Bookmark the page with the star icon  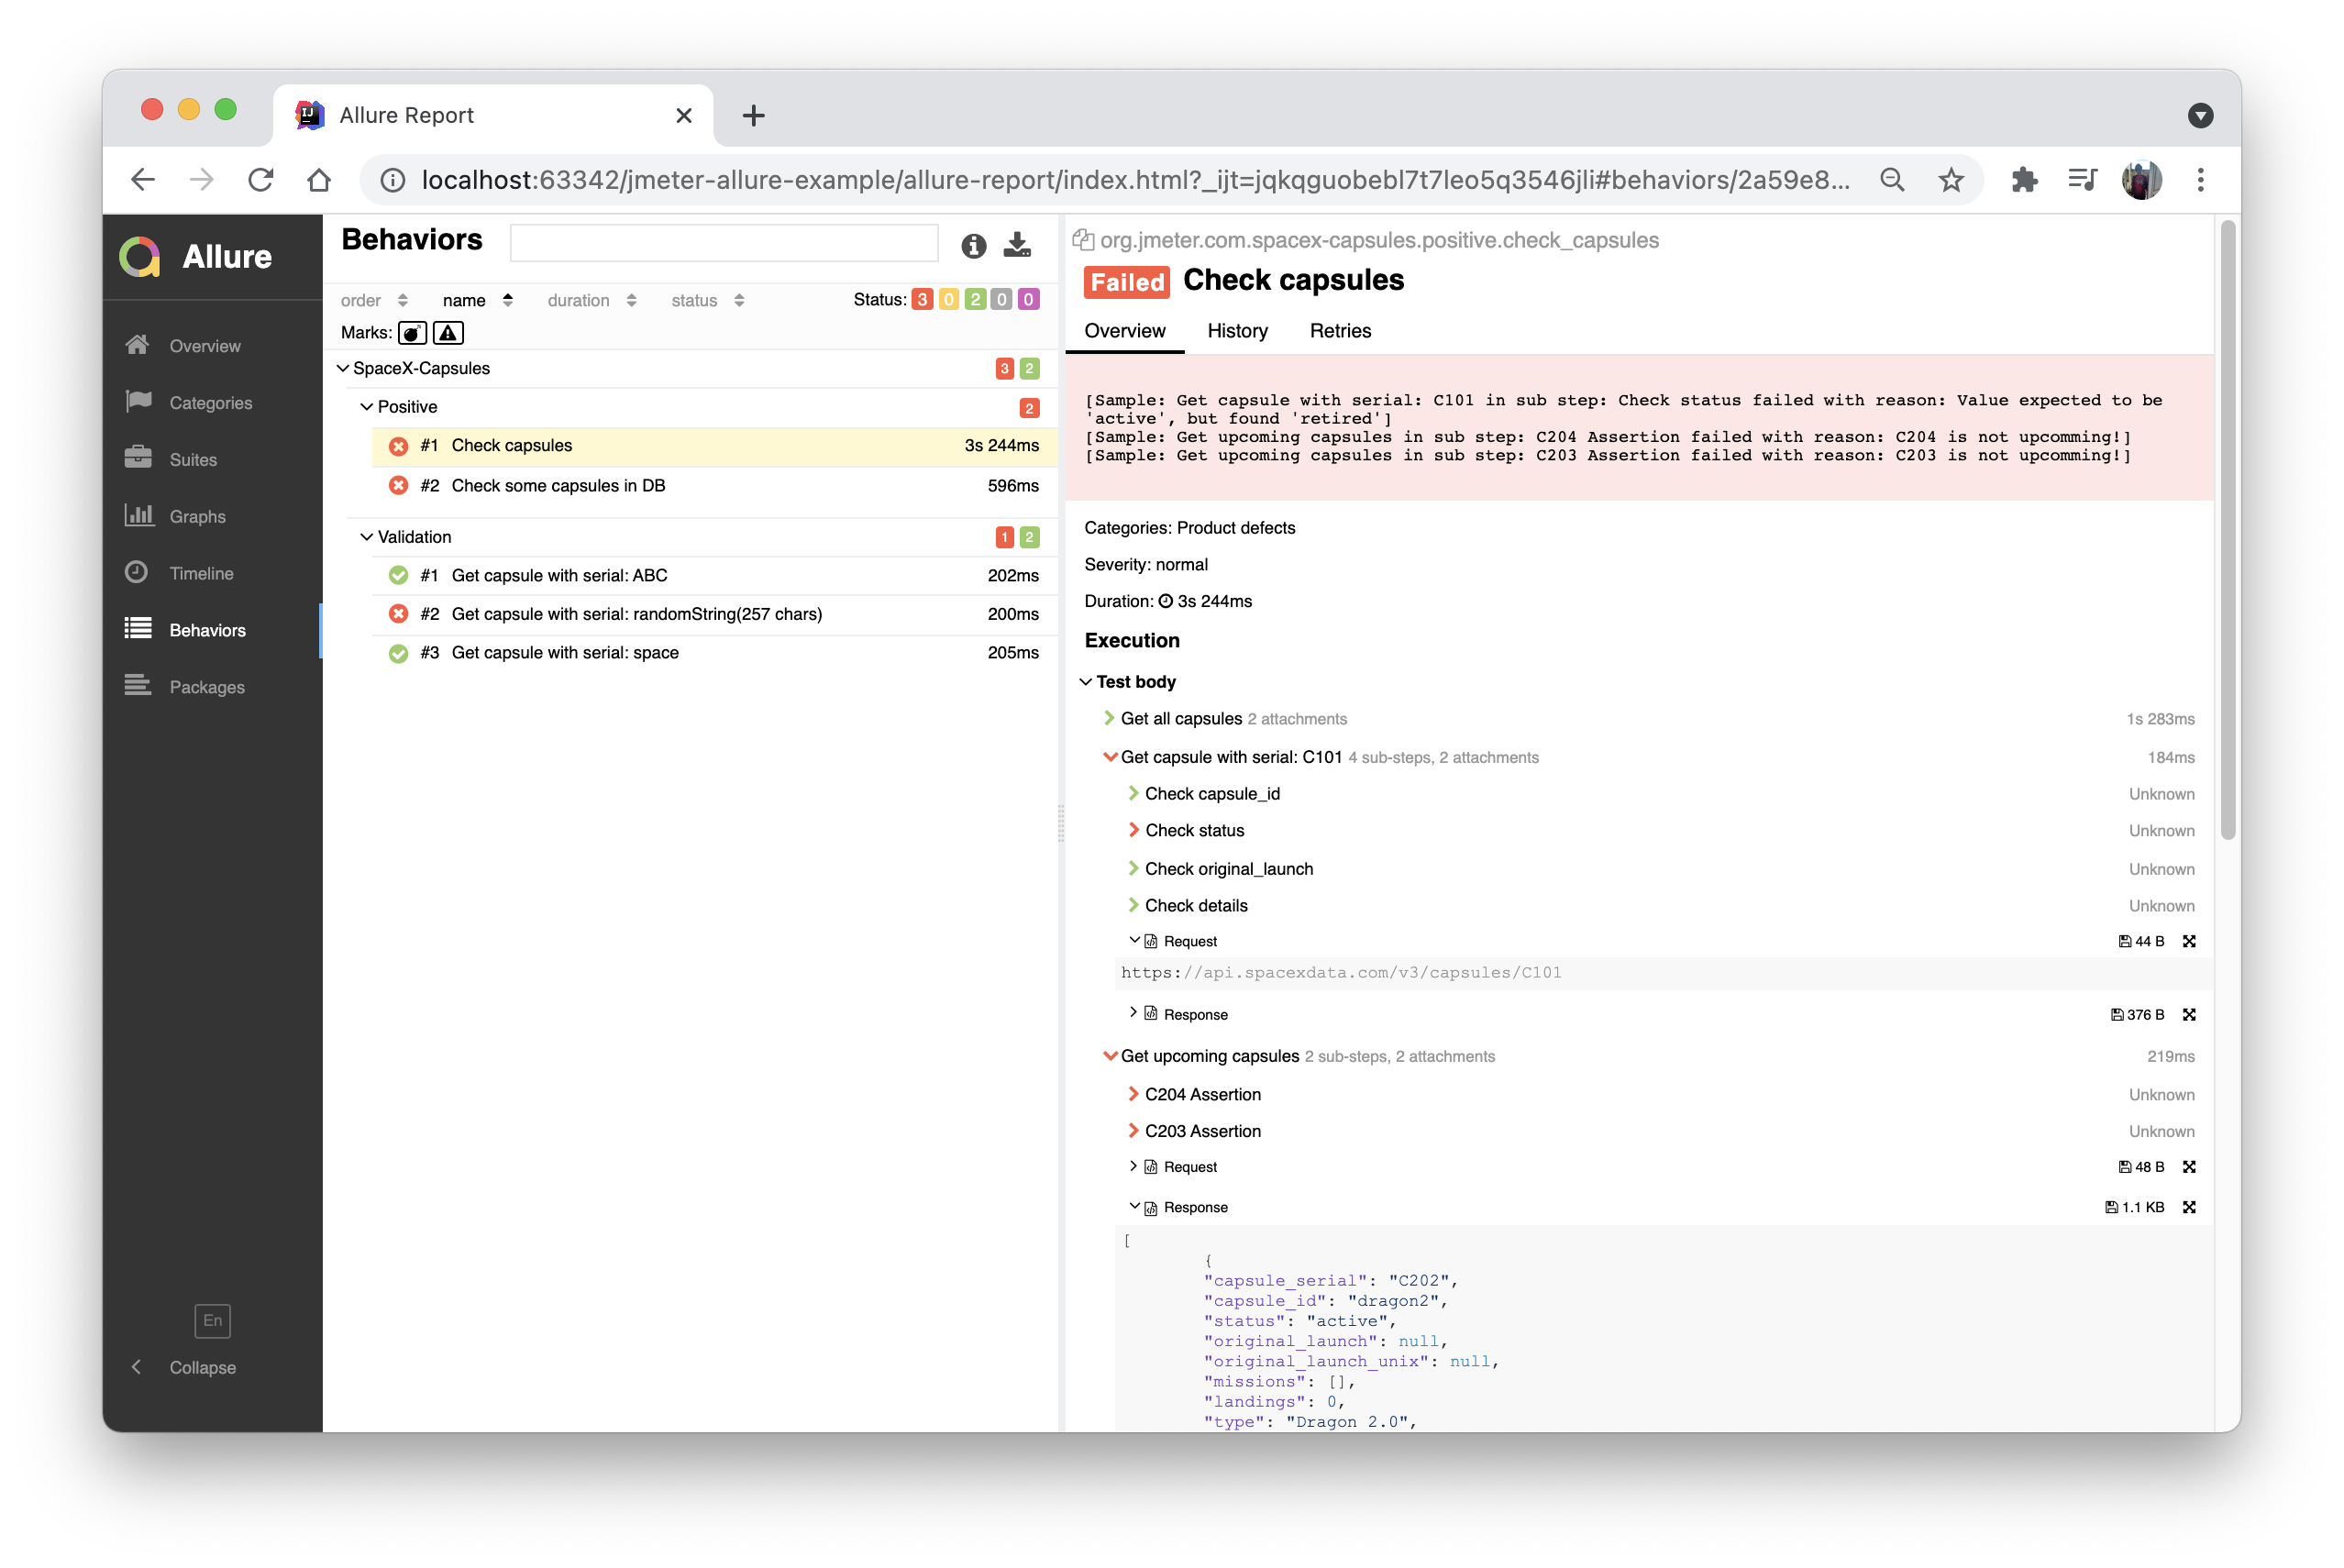coord(1950,180)
